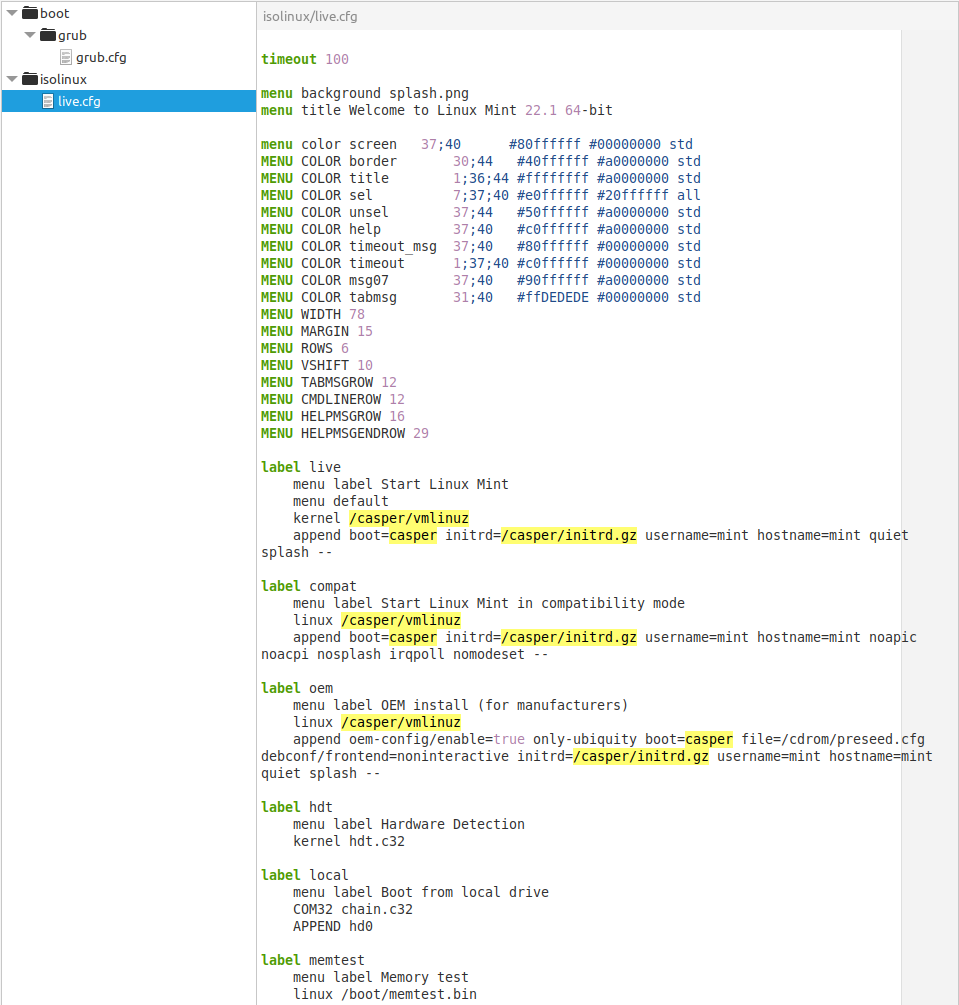959x1005 pixels.
Task: Click the 'MENU COLOR tabmsg' line
Action: coord(481,297)
